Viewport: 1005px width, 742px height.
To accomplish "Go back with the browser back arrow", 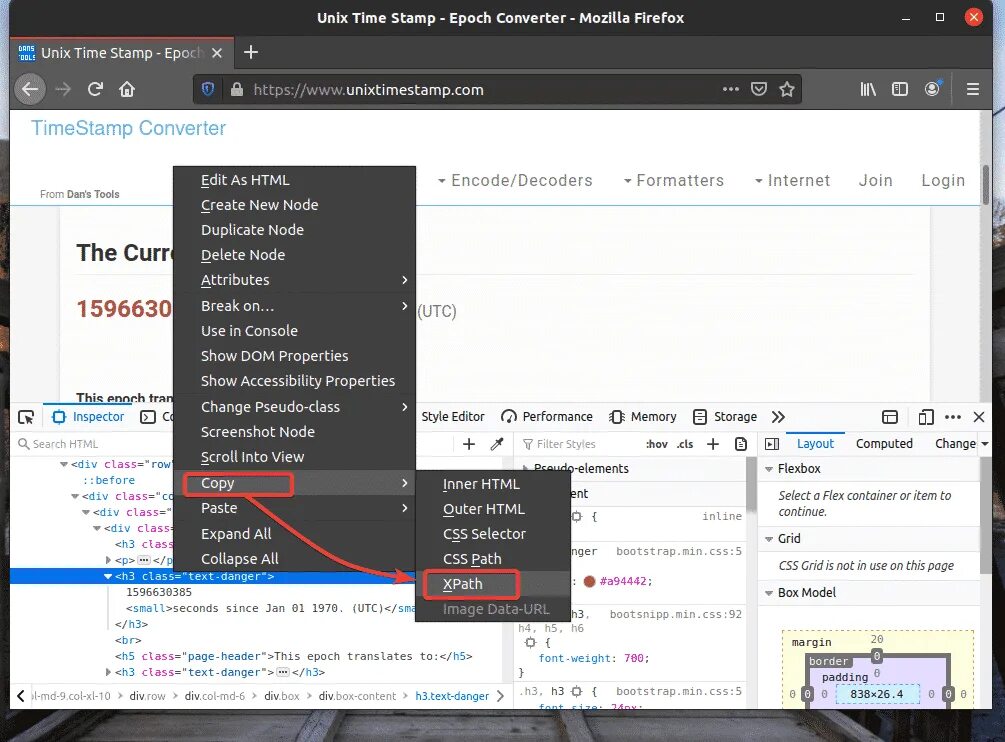I will point(29,89).
